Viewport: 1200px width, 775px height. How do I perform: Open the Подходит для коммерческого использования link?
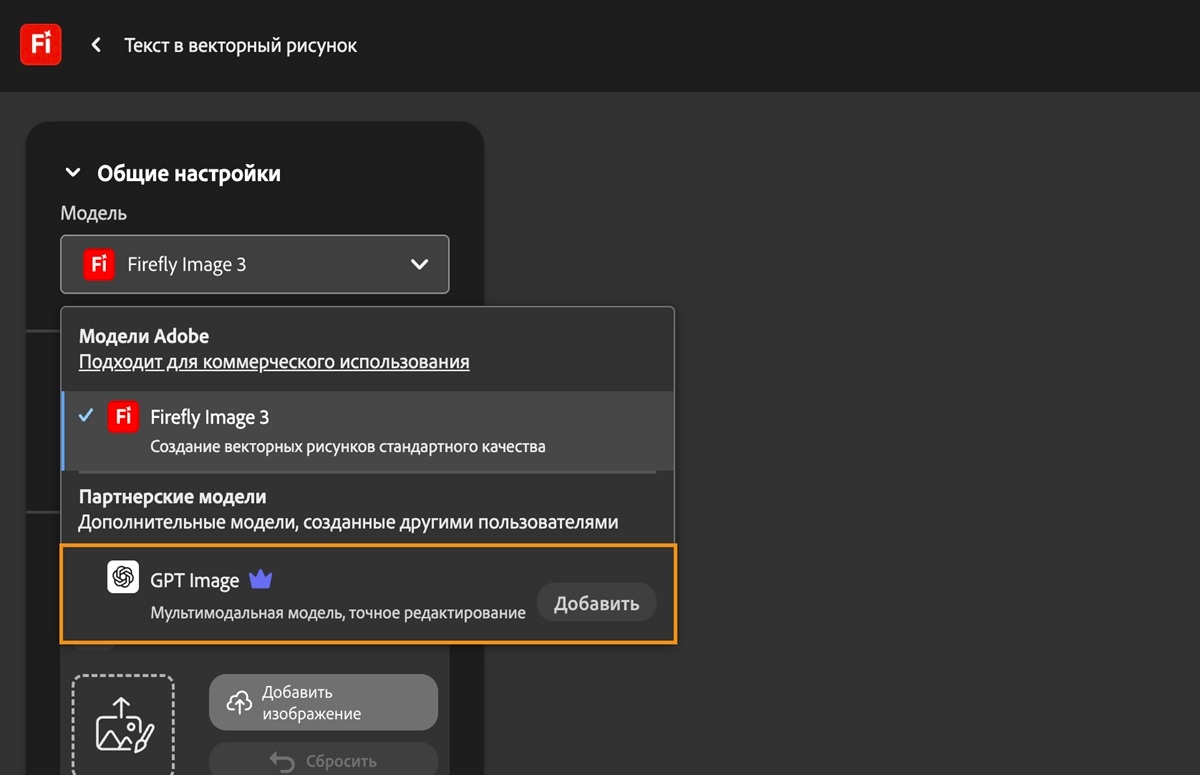tap(274, 362)
